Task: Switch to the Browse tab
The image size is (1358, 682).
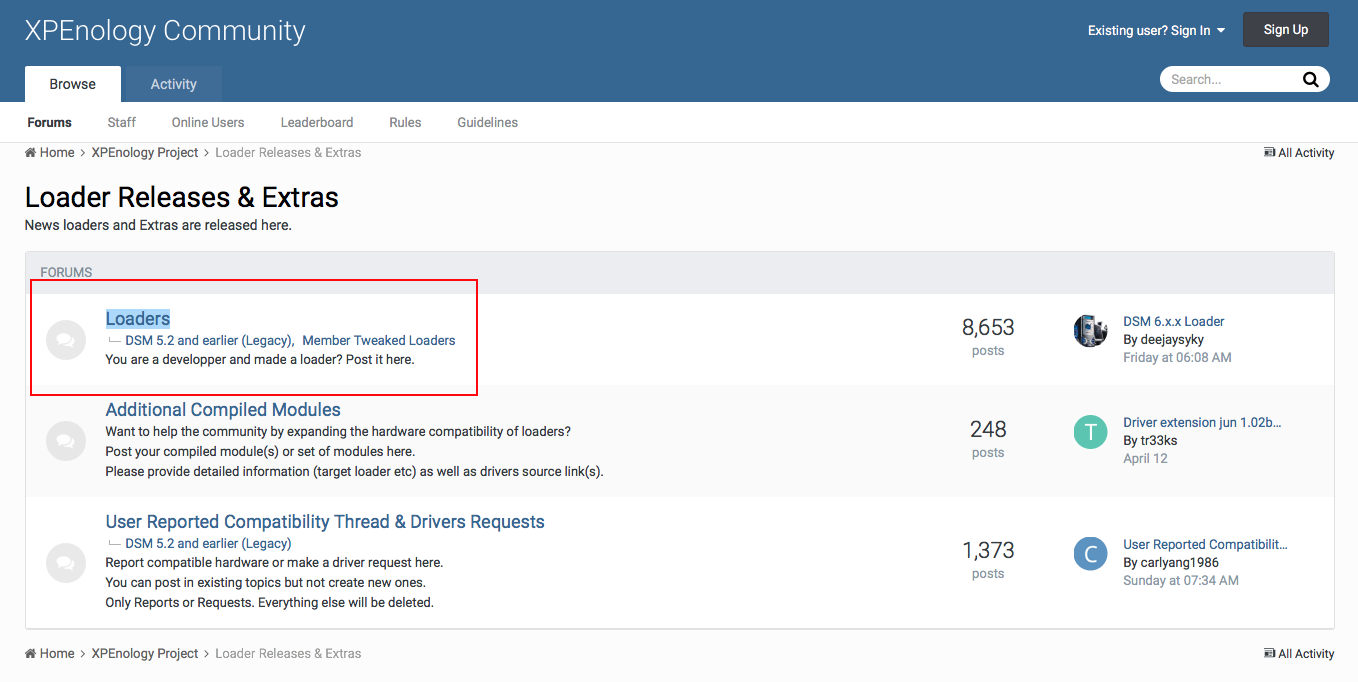Action: [x=73, y=84]
